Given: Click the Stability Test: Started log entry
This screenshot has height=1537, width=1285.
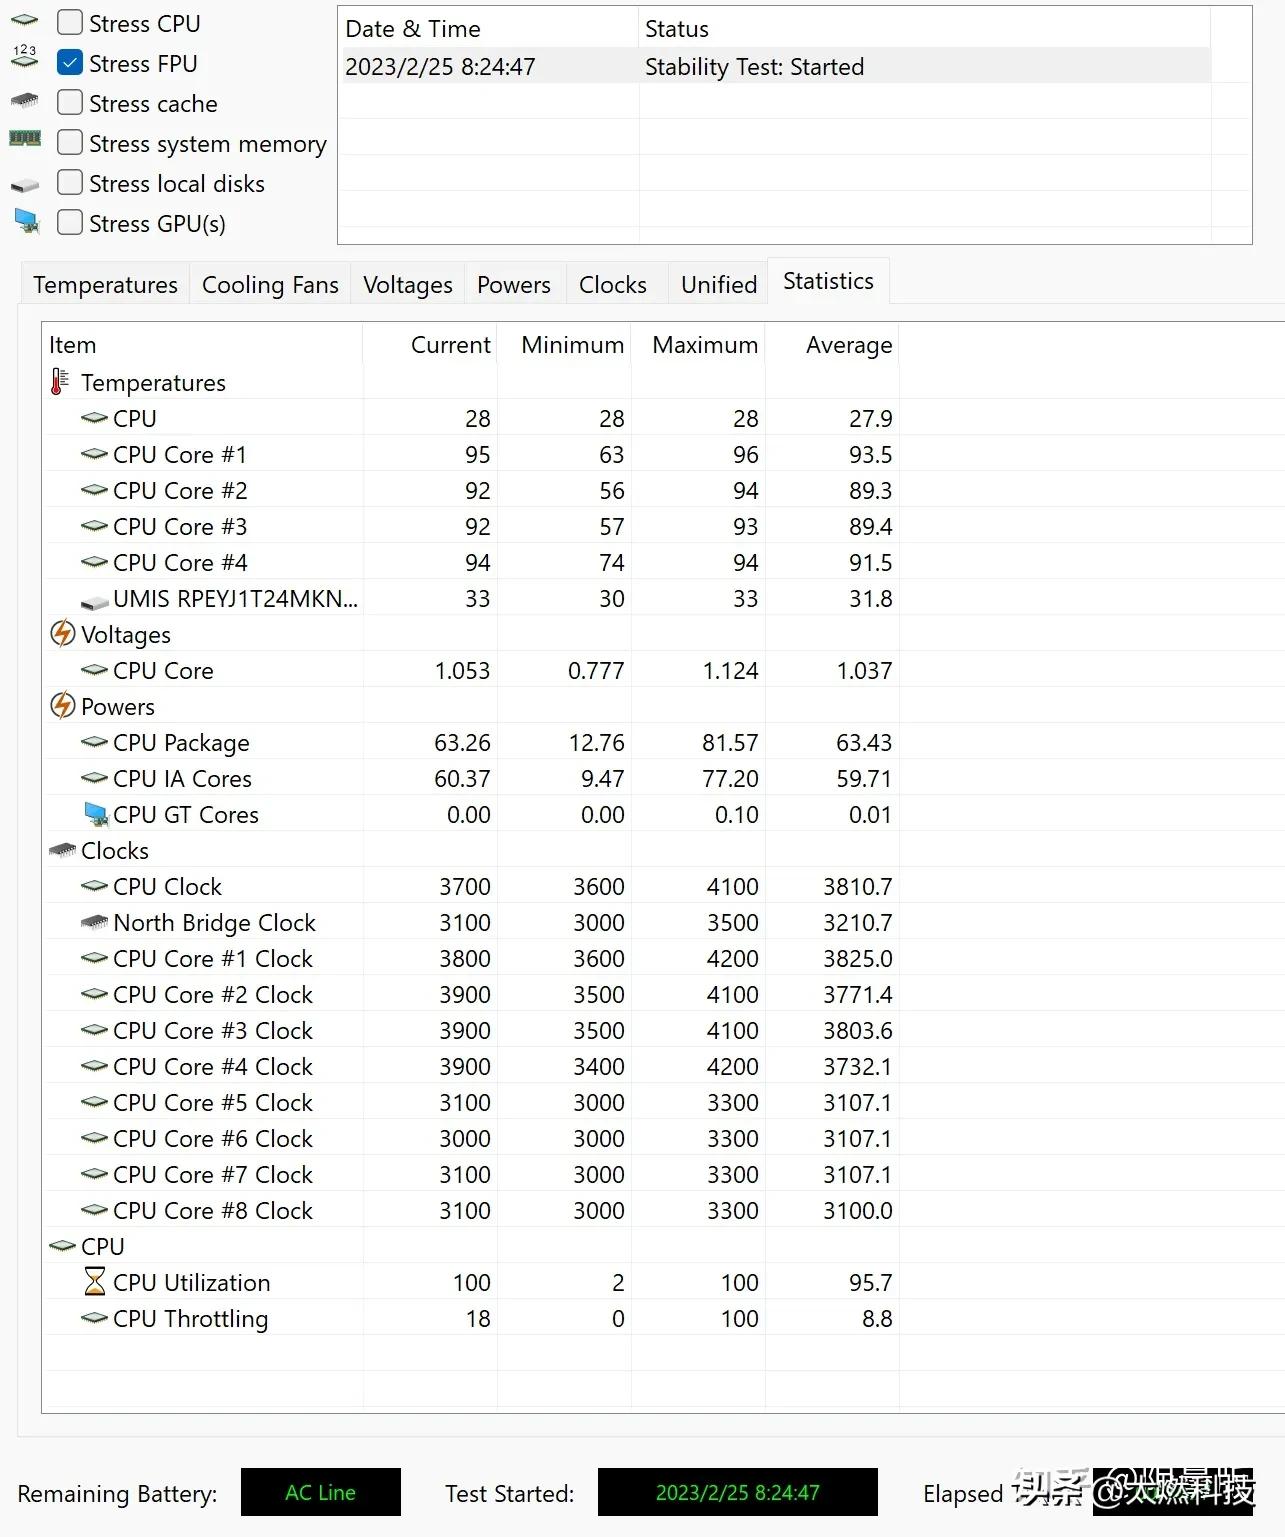Looking at the screenshot, I should pyautogui.click(x=754, y=67).
